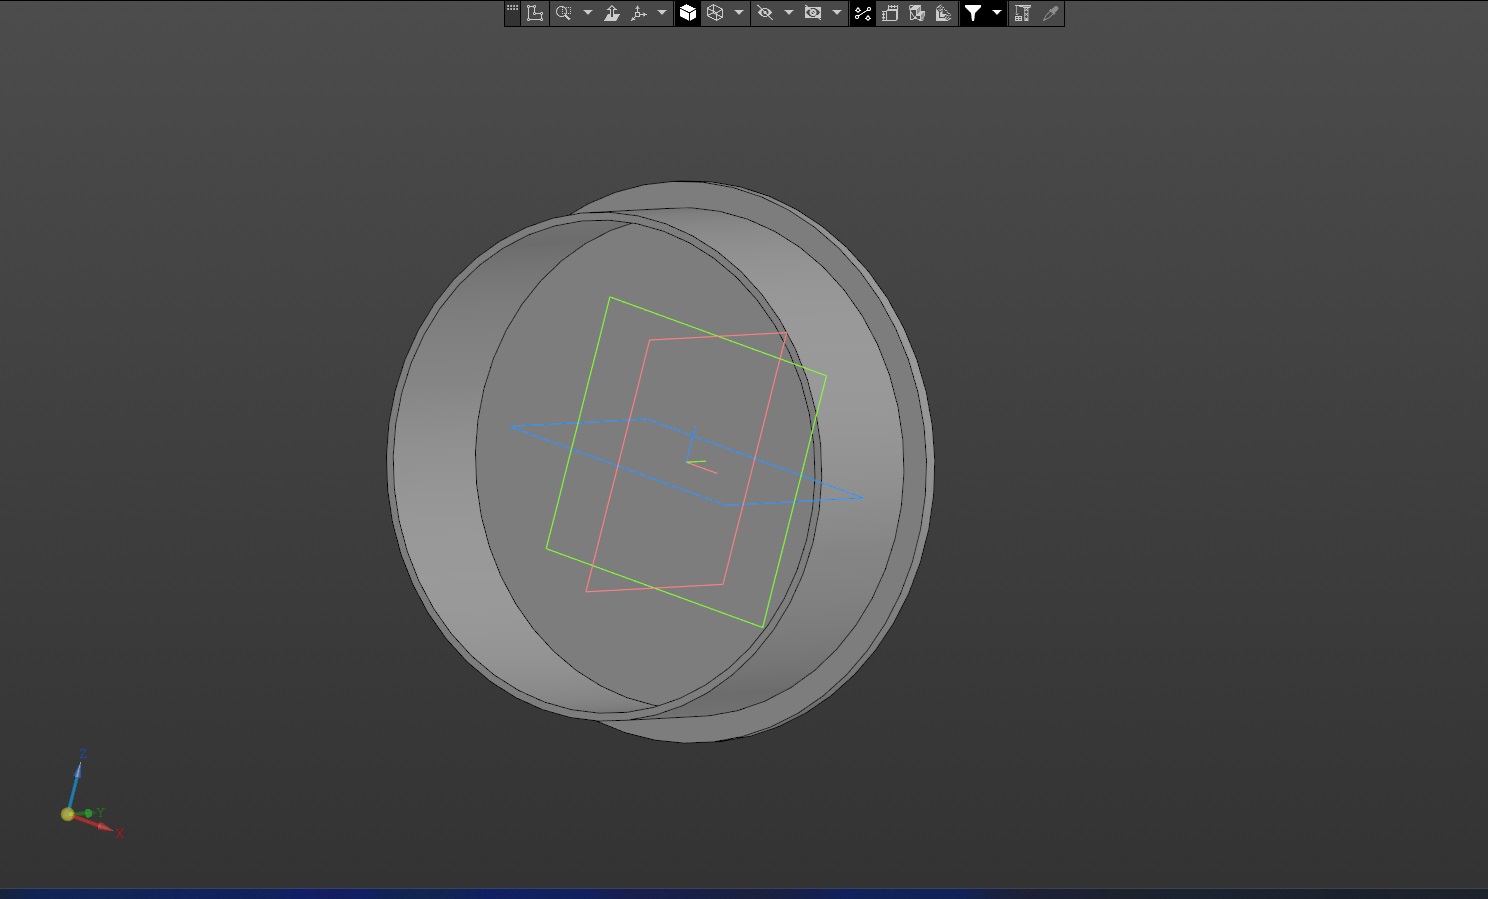Viewport: 1488px width, 899px height.
Task: Click the toolbar grip handle dots
Action: tap(512, 9)
